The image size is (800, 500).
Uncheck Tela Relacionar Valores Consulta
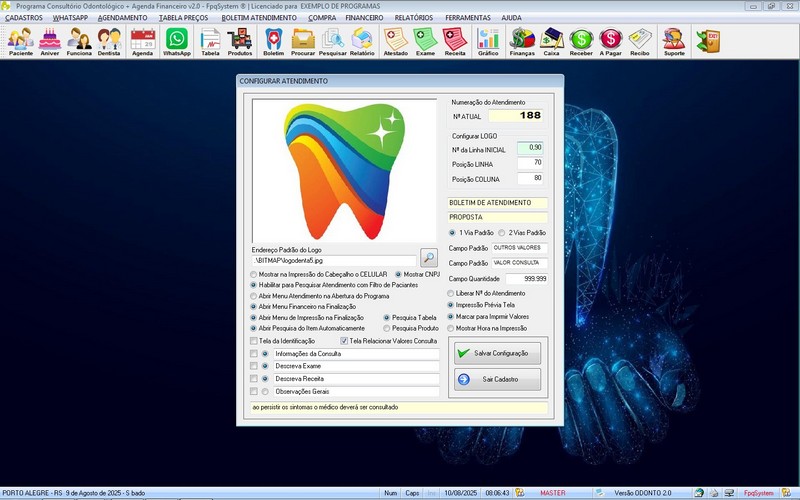coord(344,341)
